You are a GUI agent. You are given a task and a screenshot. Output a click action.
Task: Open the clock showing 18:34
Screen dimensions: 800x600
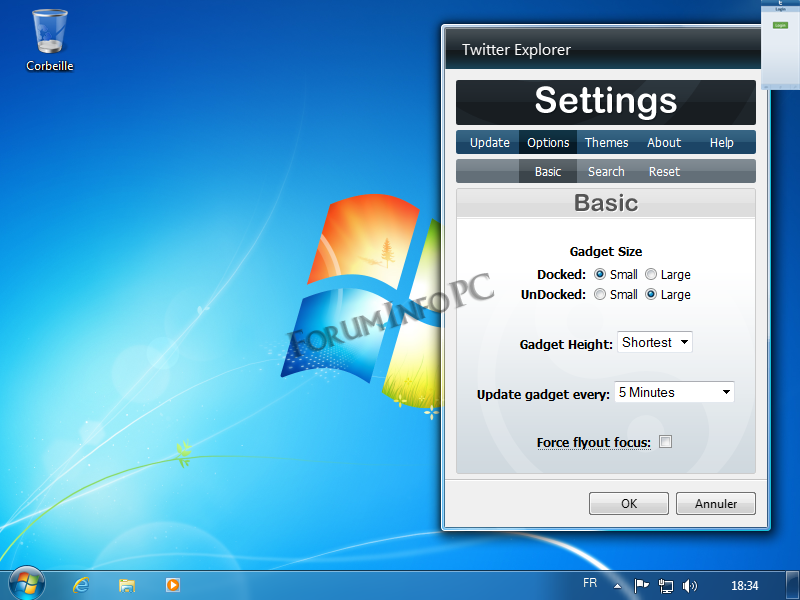point(744,585)
